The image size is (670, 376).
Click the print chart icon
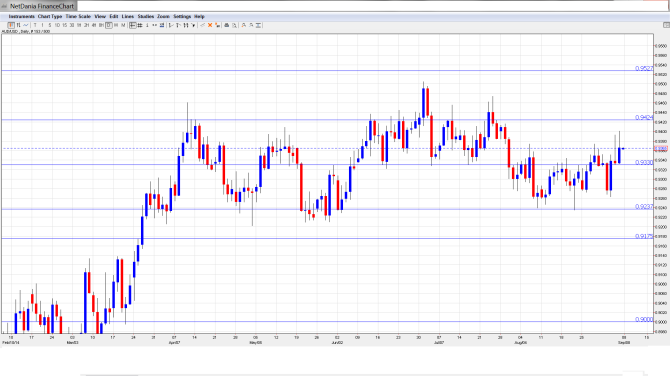(x=227, y=26)
